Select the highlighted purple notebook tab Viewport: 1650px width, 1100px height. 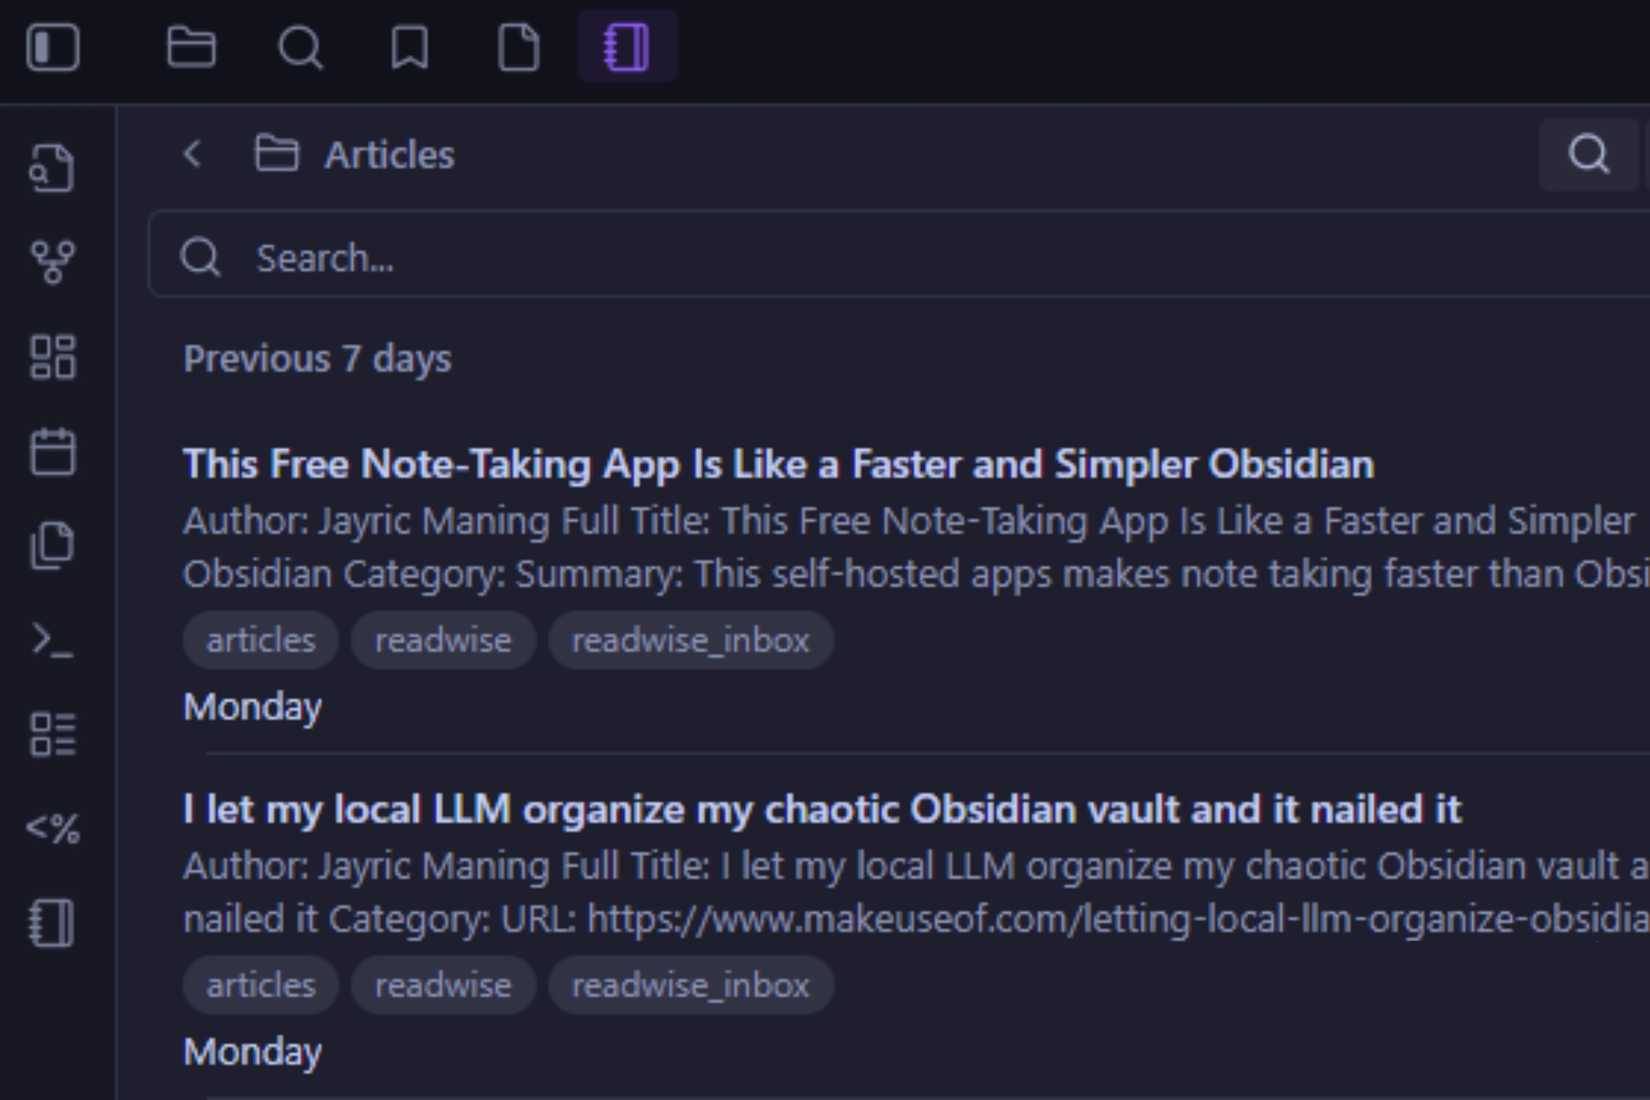pos(627,47)
